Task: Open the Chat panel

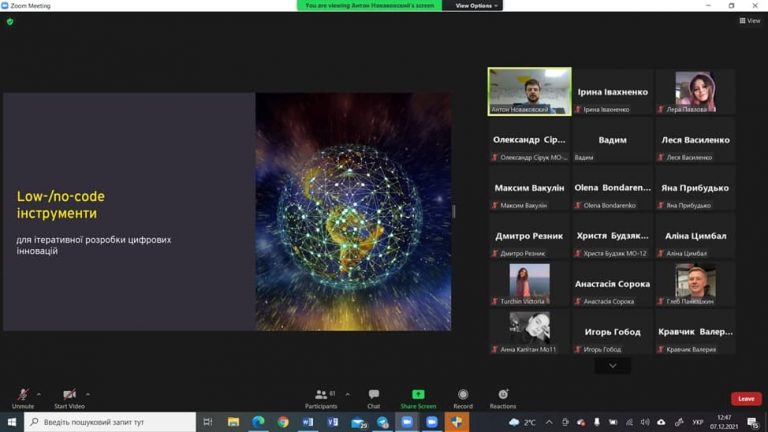Action: pyautogui.click(x=374, y=396)
